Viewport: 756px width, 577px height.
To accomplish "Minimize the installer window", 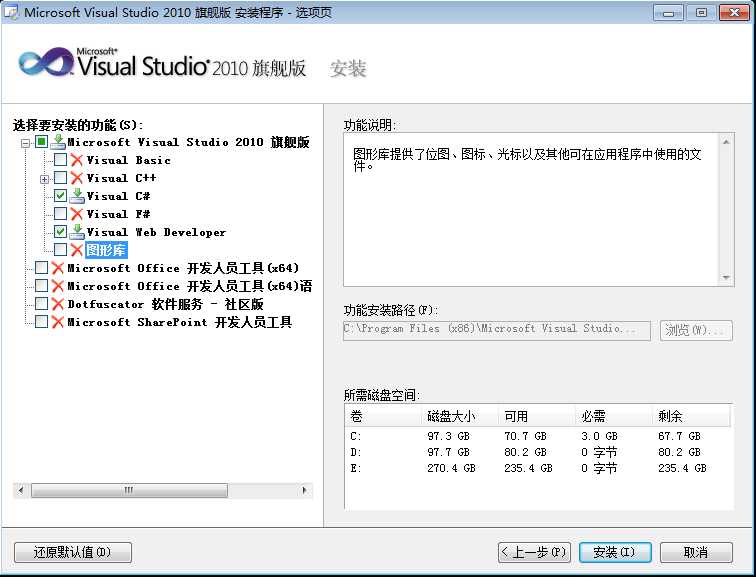I will click(x=668, y=13).
